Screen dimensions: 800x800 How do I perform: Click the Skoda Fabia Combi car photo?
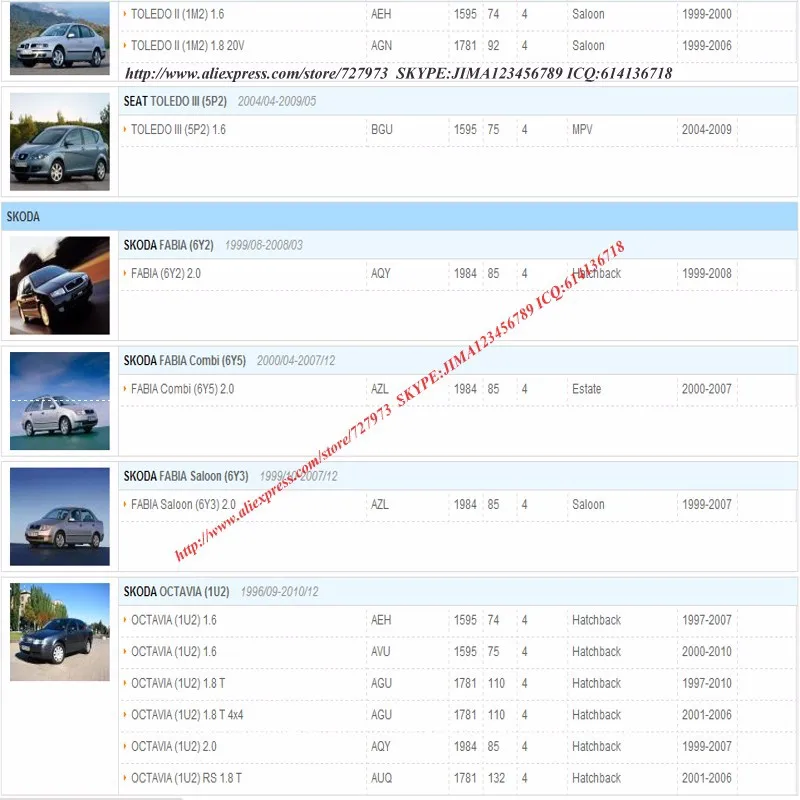coord(60,401)
